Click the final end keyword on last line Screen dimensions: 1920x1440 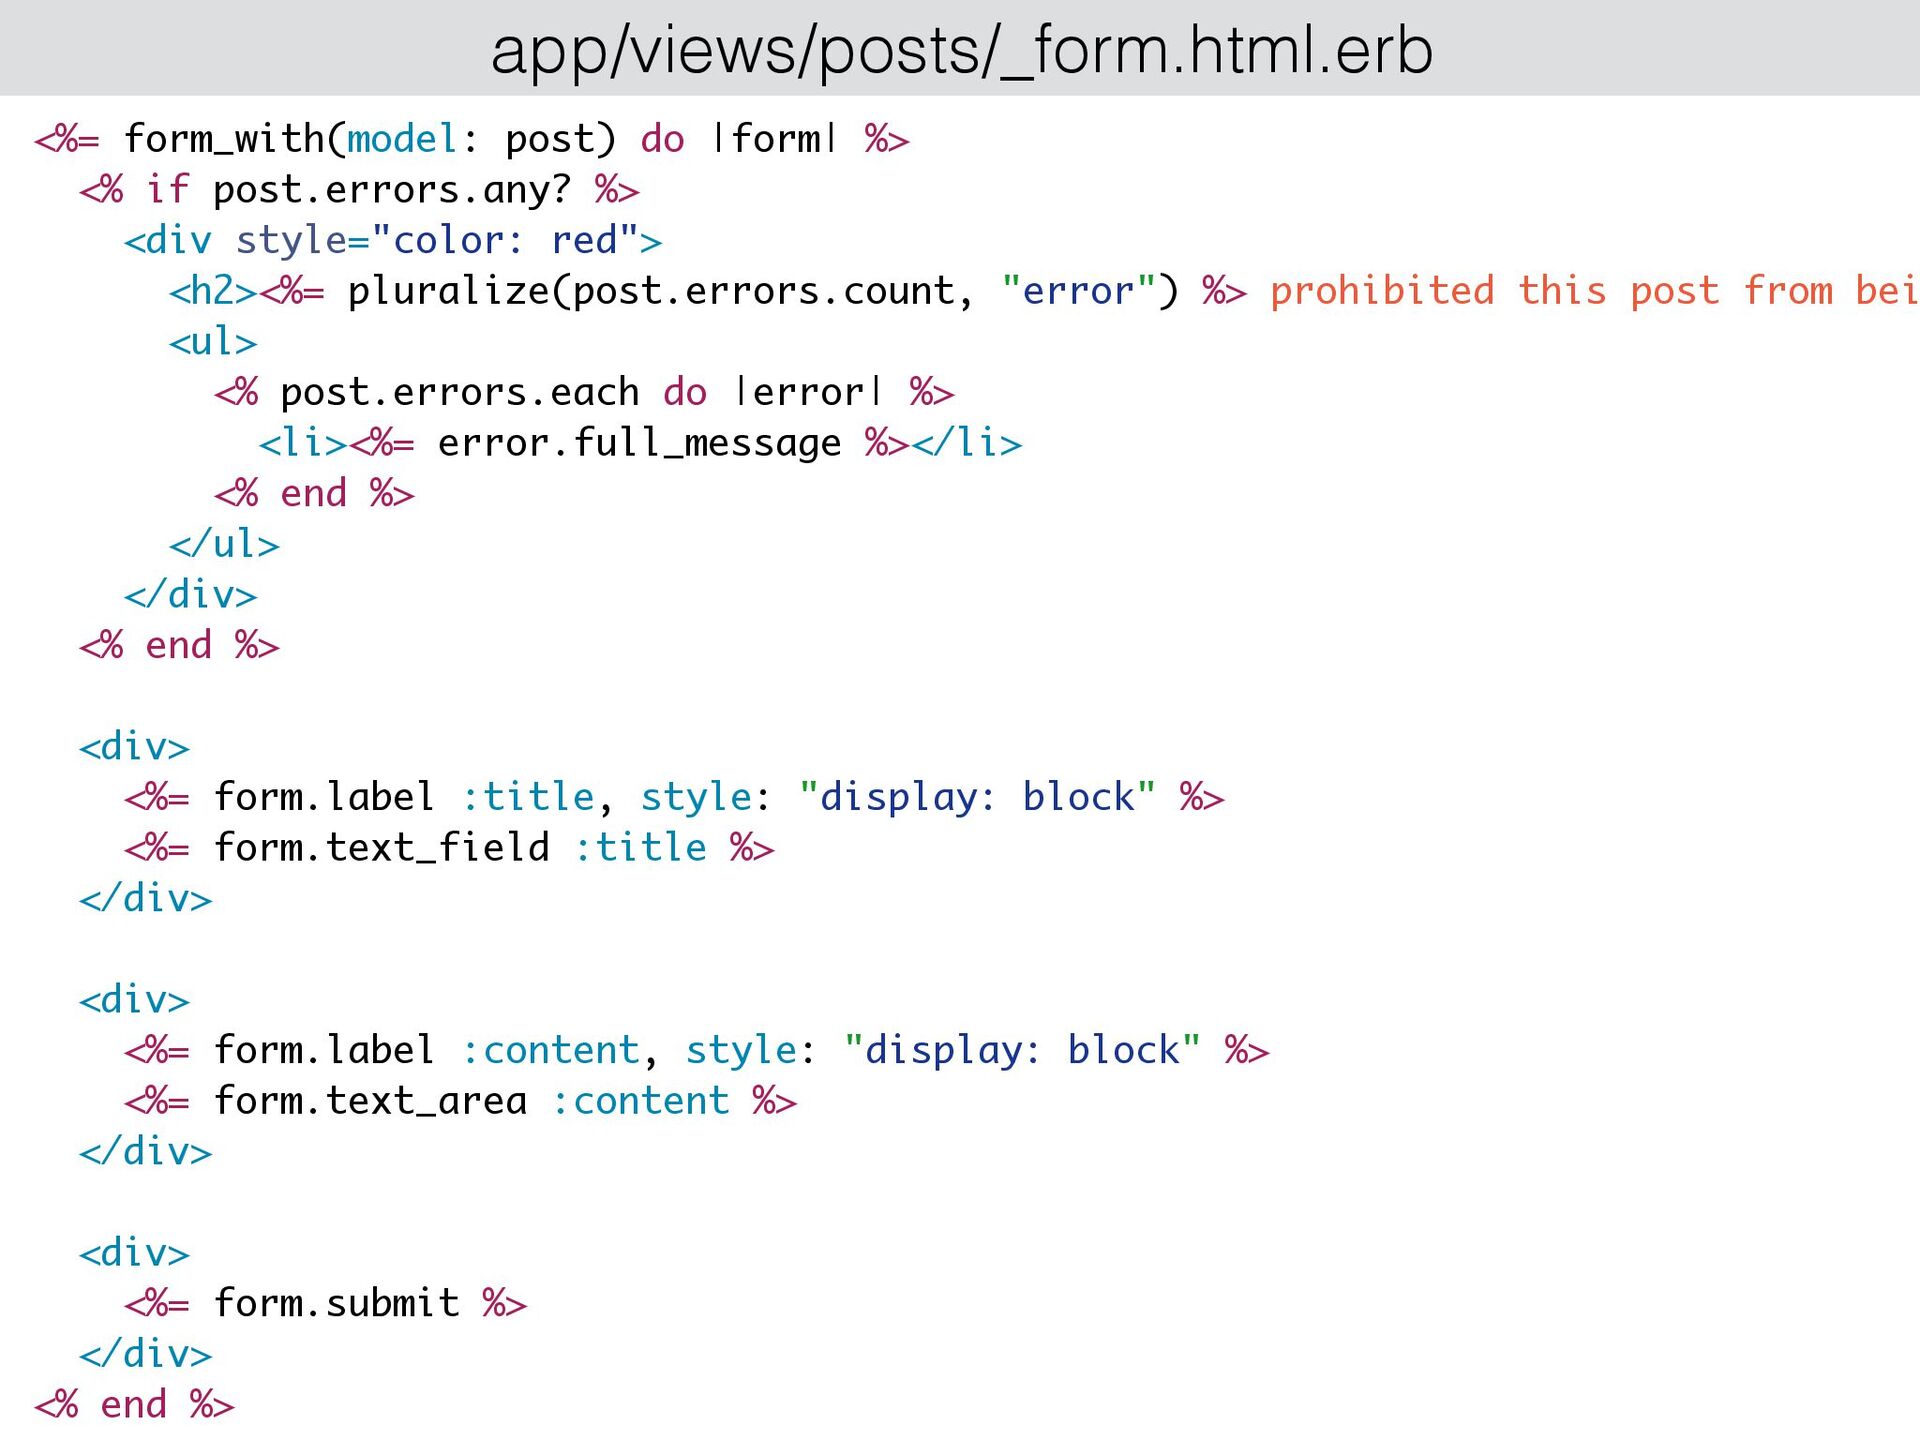[x=133, y=1405]
